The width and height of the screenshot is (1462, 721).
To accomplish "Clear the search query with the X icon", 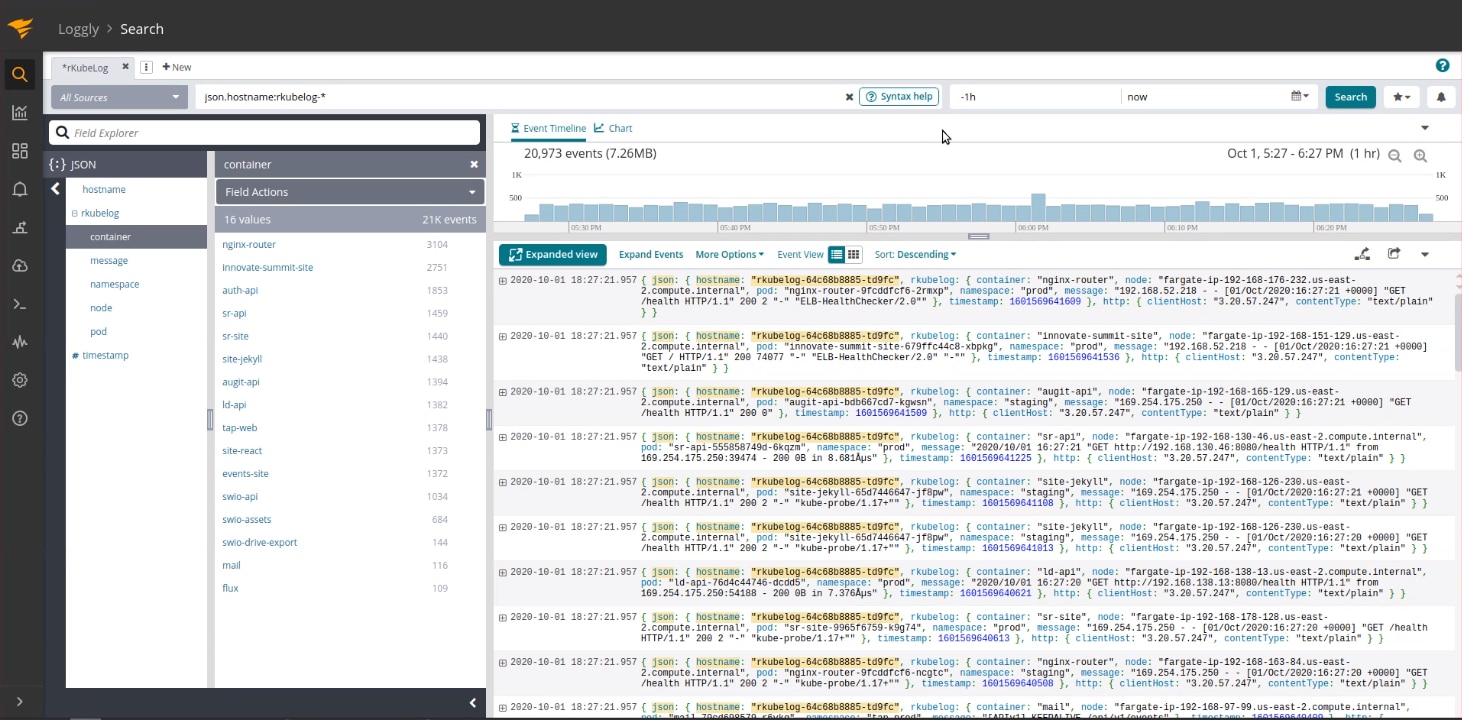I will tap(849, 97).
